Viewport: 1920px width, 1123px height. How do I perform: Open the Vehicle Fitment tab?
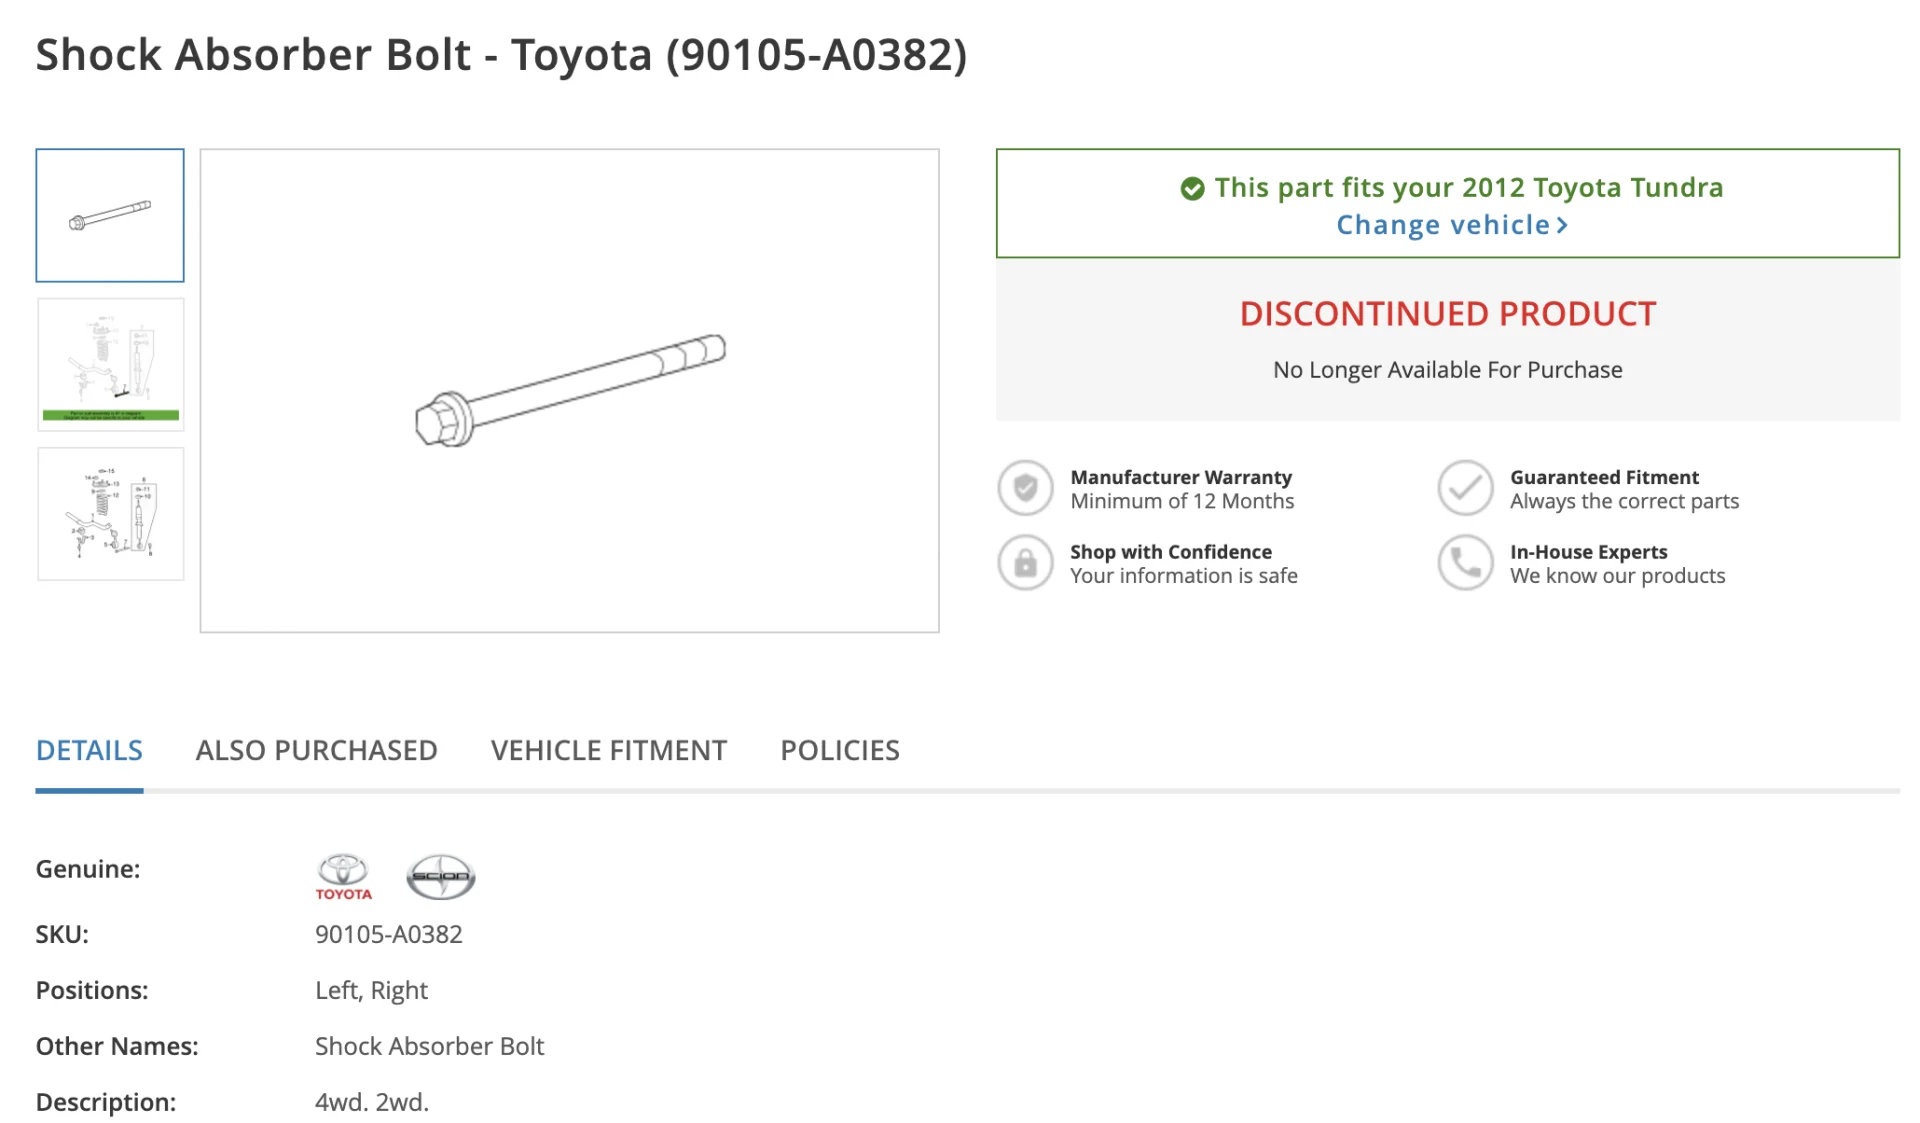point(609,750)
